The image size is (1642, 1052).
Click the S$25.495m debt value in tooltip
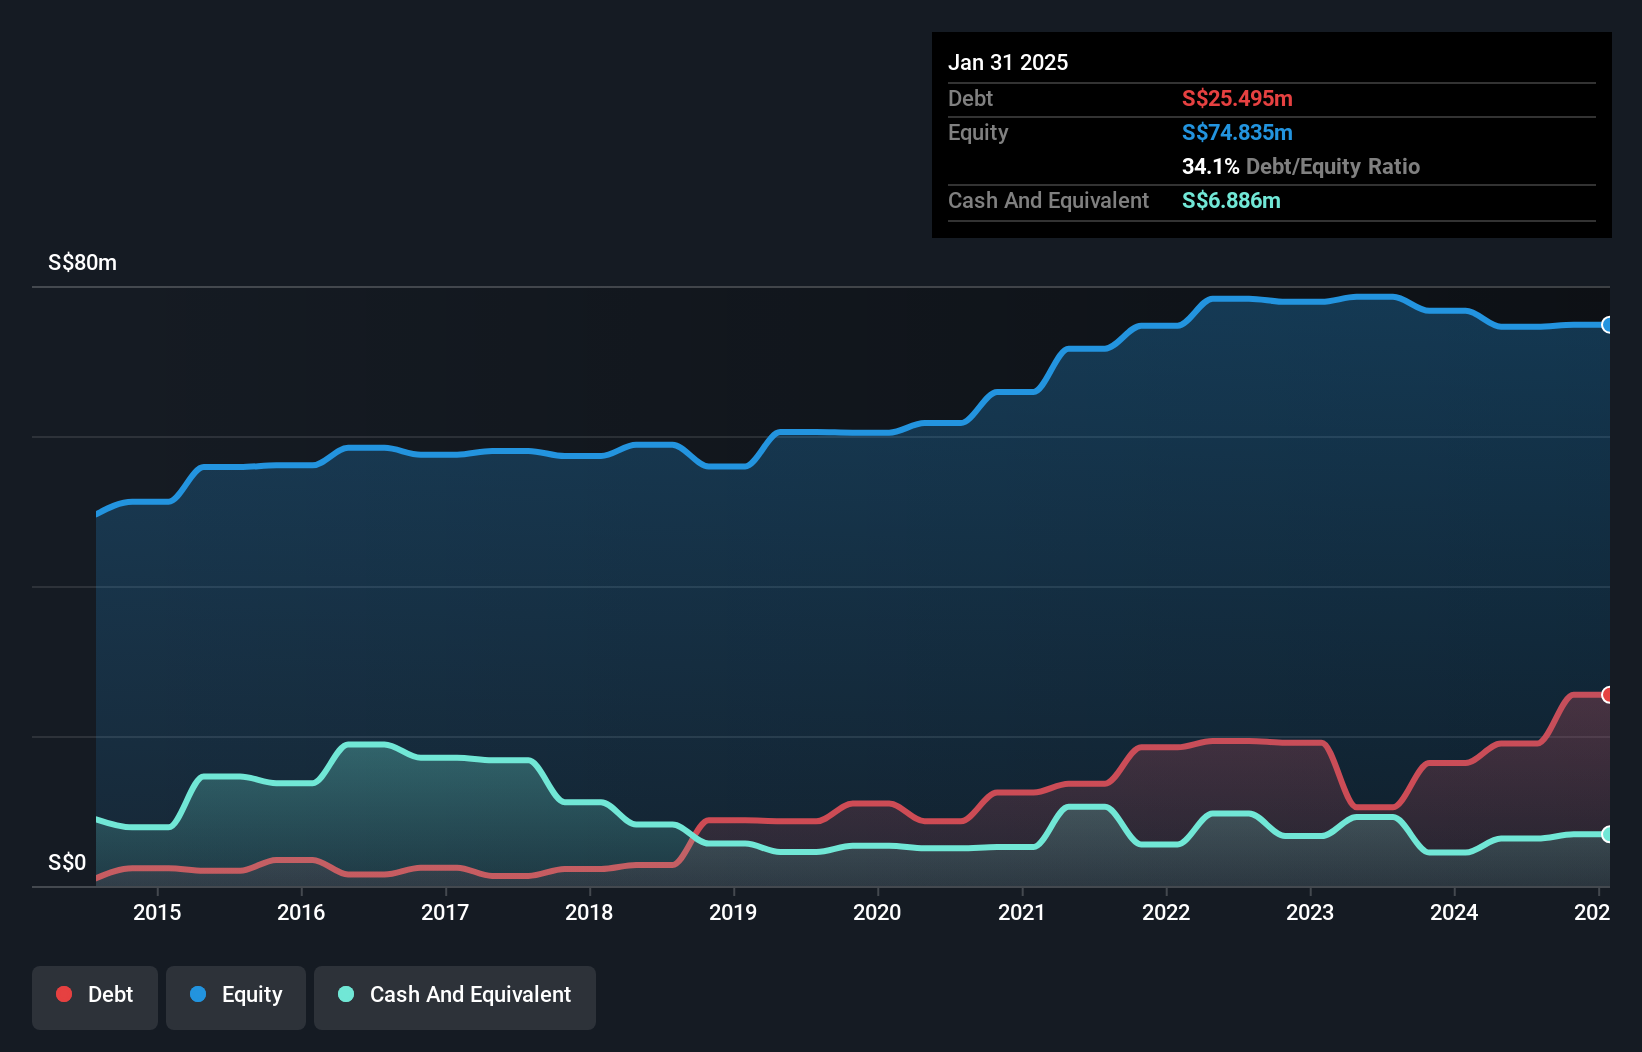(1237, 98)
